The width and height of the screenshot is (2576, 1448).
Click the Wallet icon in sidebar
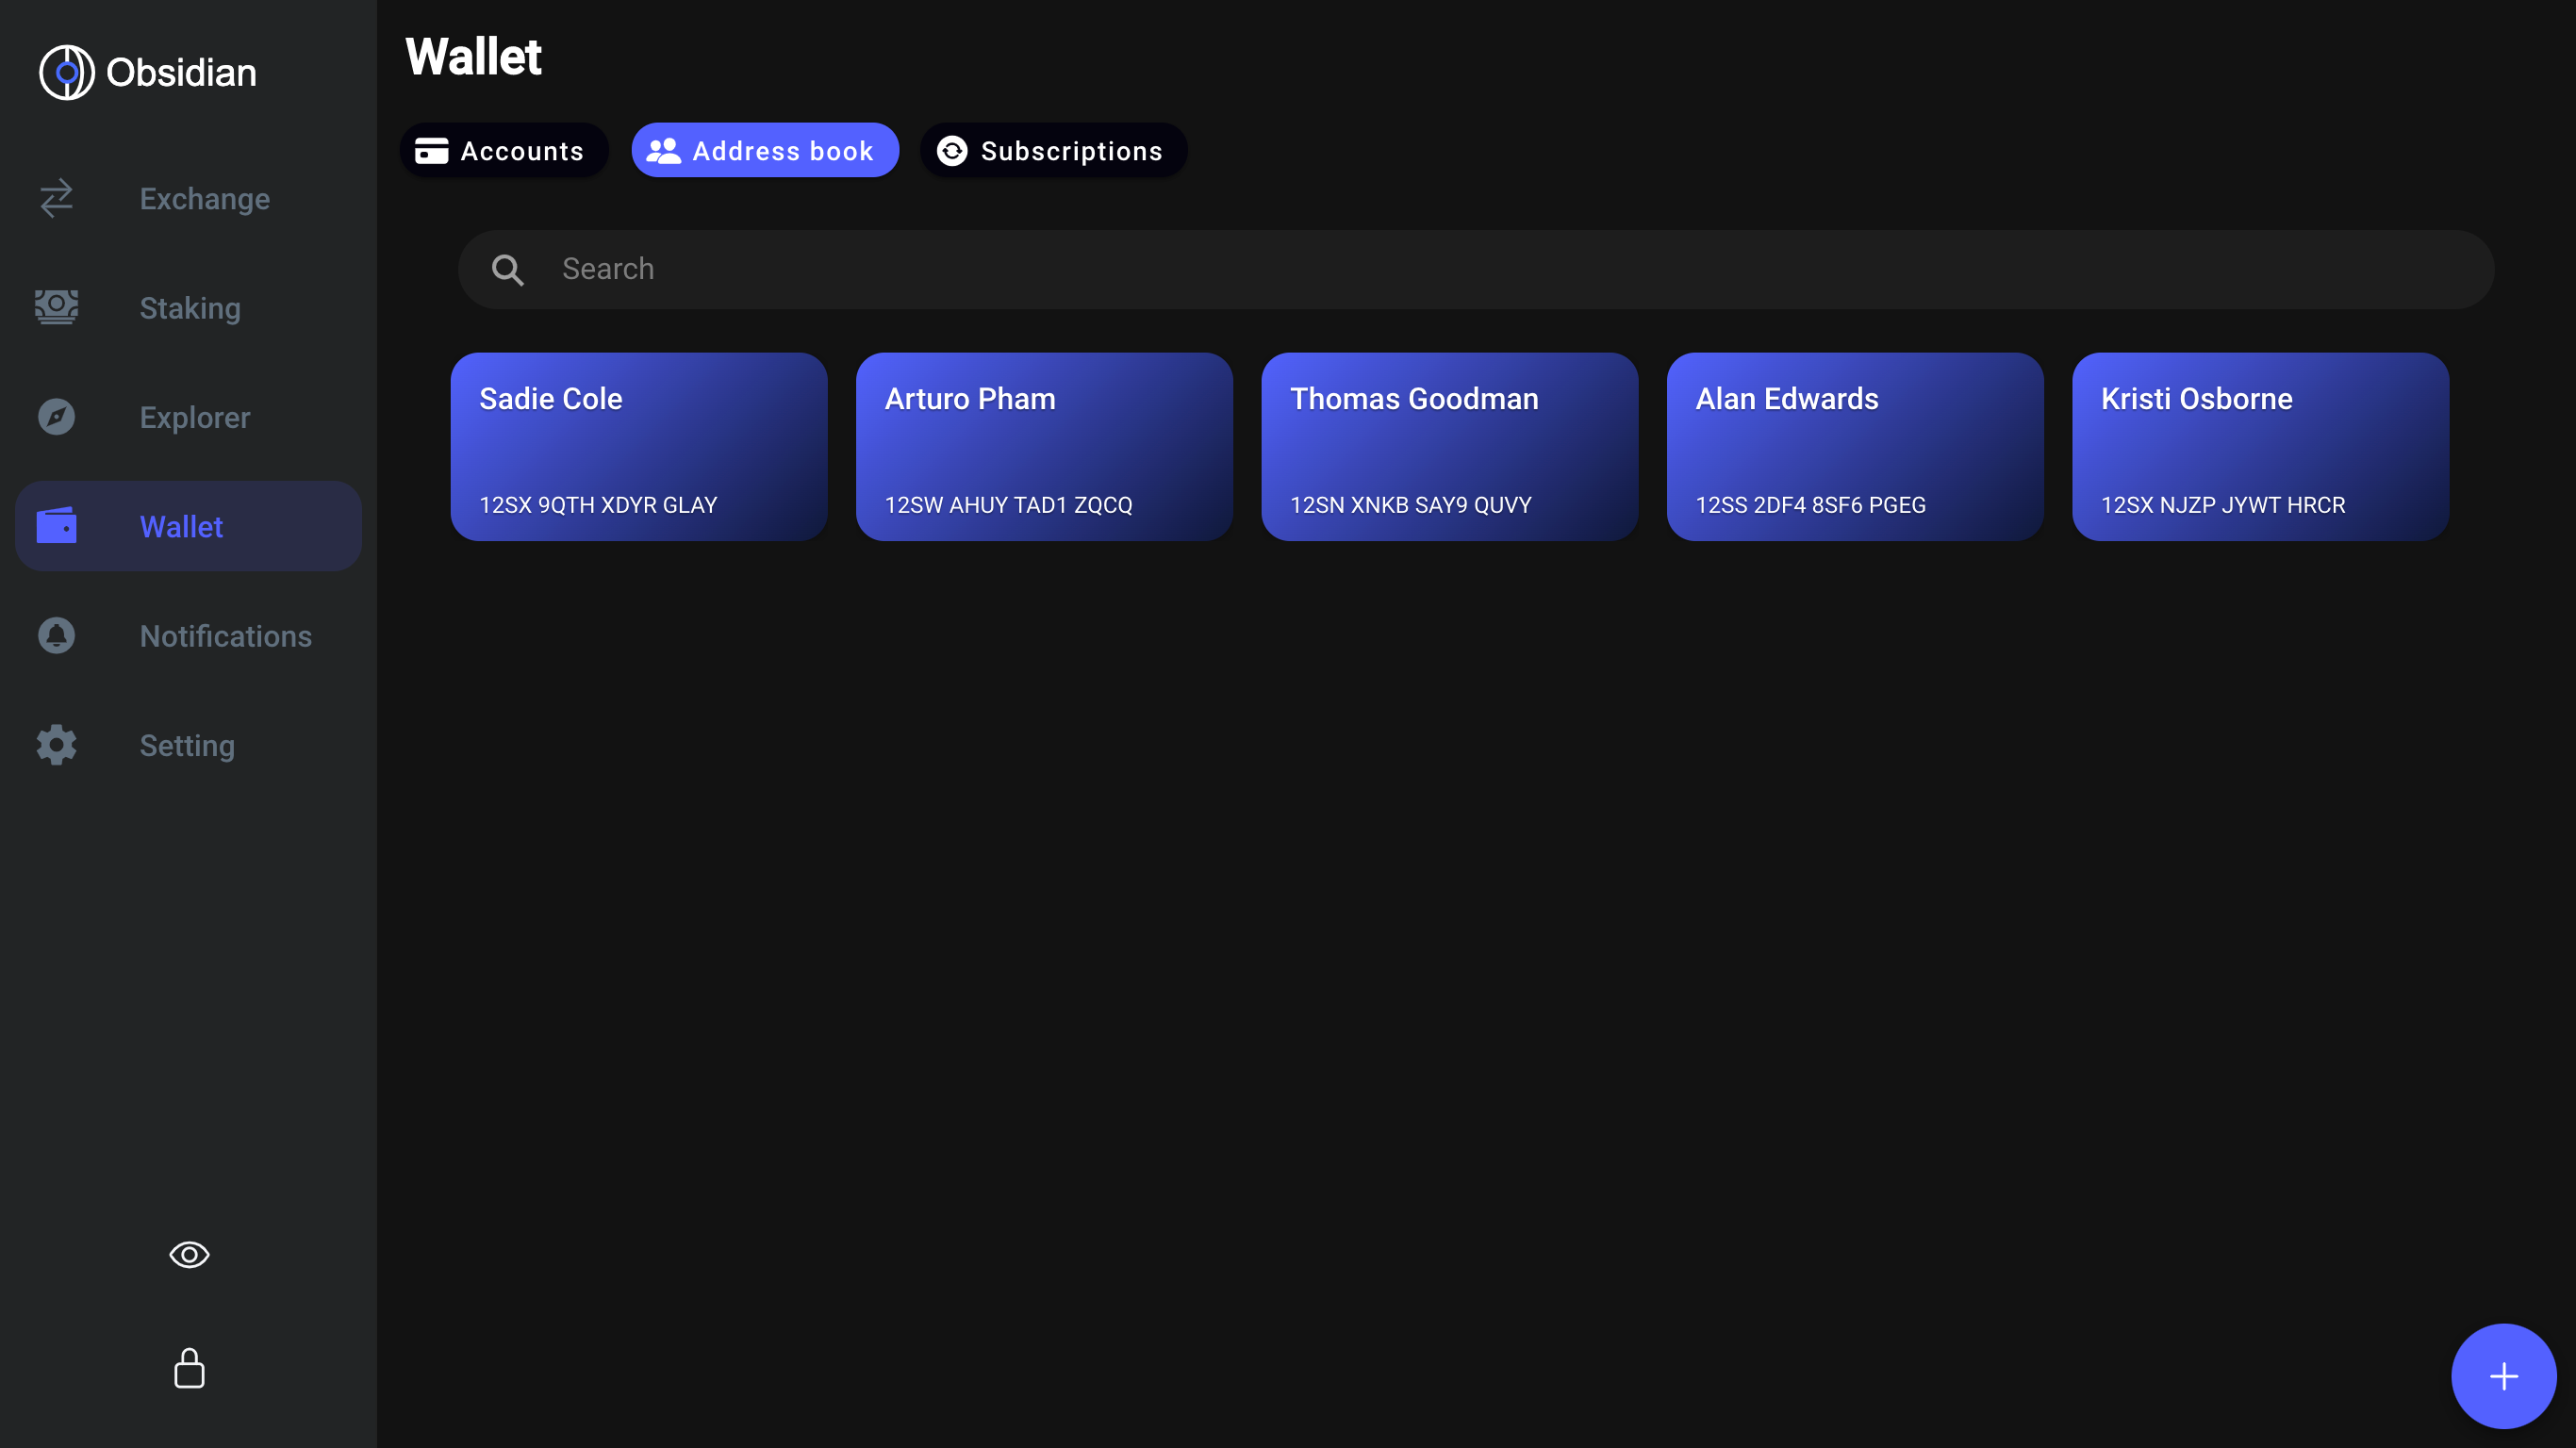(57, 526)
